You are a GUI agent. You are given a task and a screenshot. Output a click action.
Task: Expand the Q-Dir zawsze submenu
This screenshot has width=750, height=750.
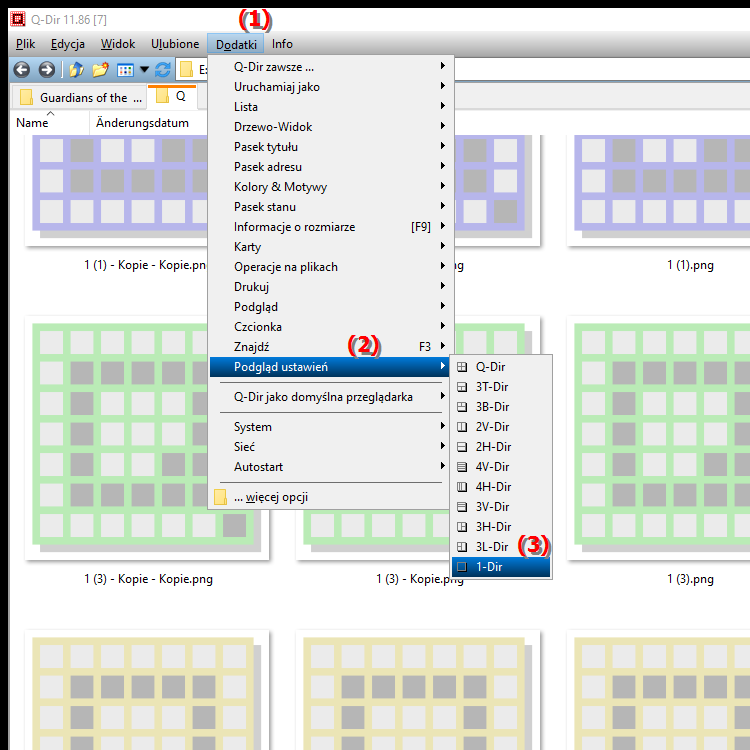pos(331,67)
